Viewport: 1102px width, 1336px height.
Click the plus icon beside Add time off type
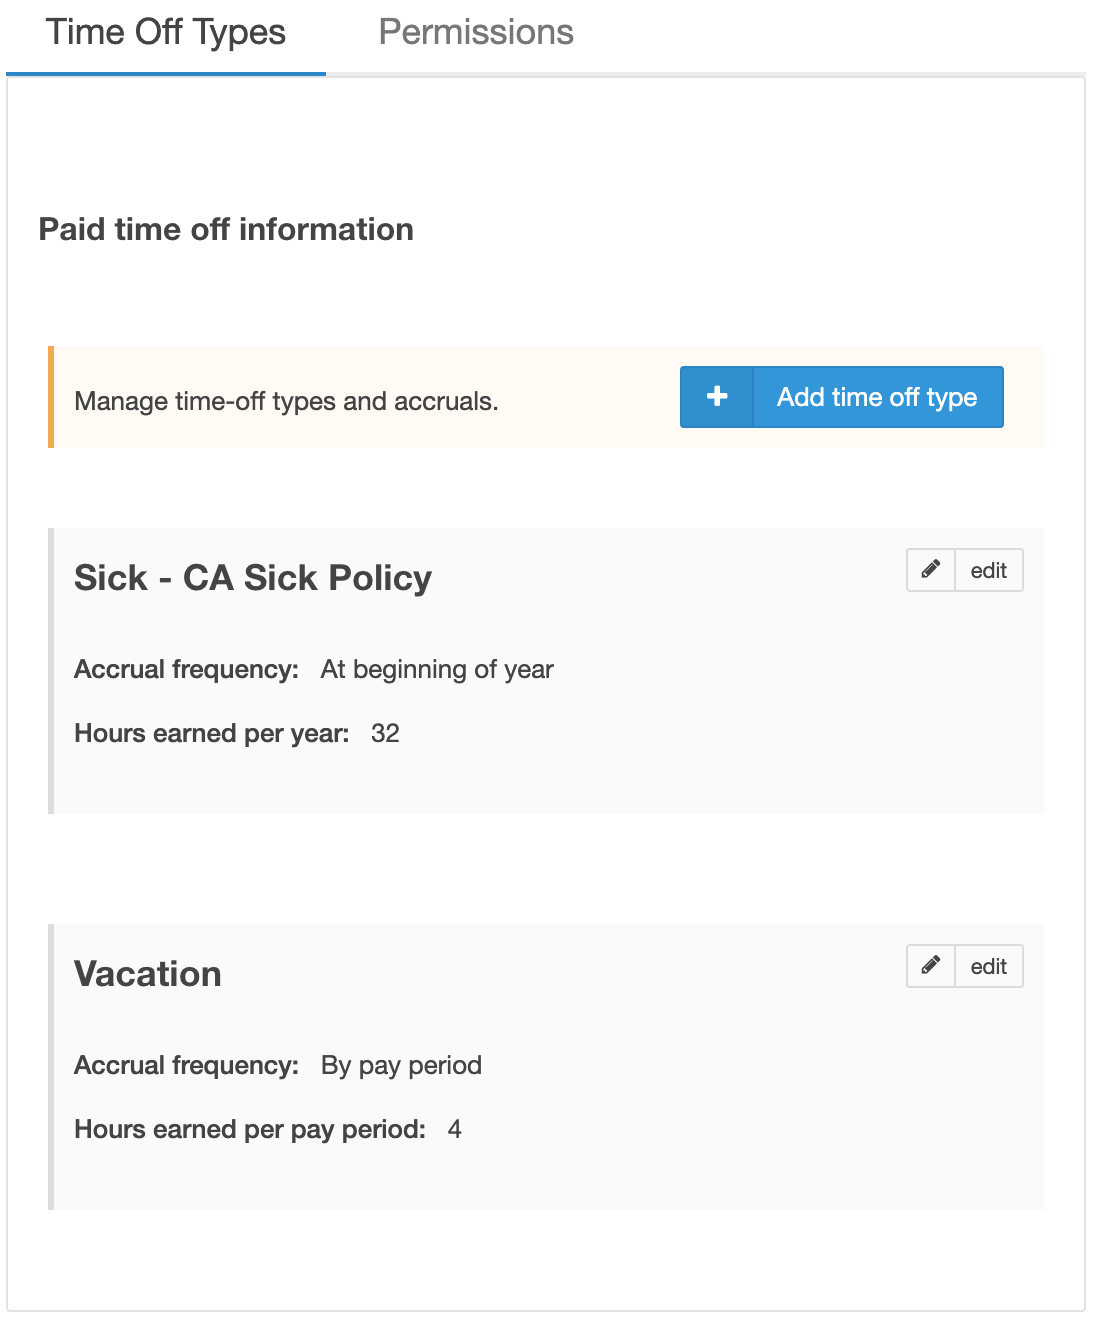pyautogui.click(x=717, y=397)
